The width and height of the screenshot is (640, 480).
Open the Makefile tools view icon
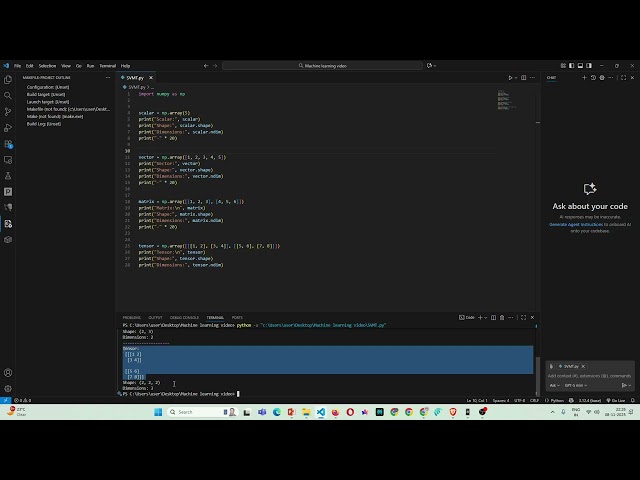(x=8, y=224)
